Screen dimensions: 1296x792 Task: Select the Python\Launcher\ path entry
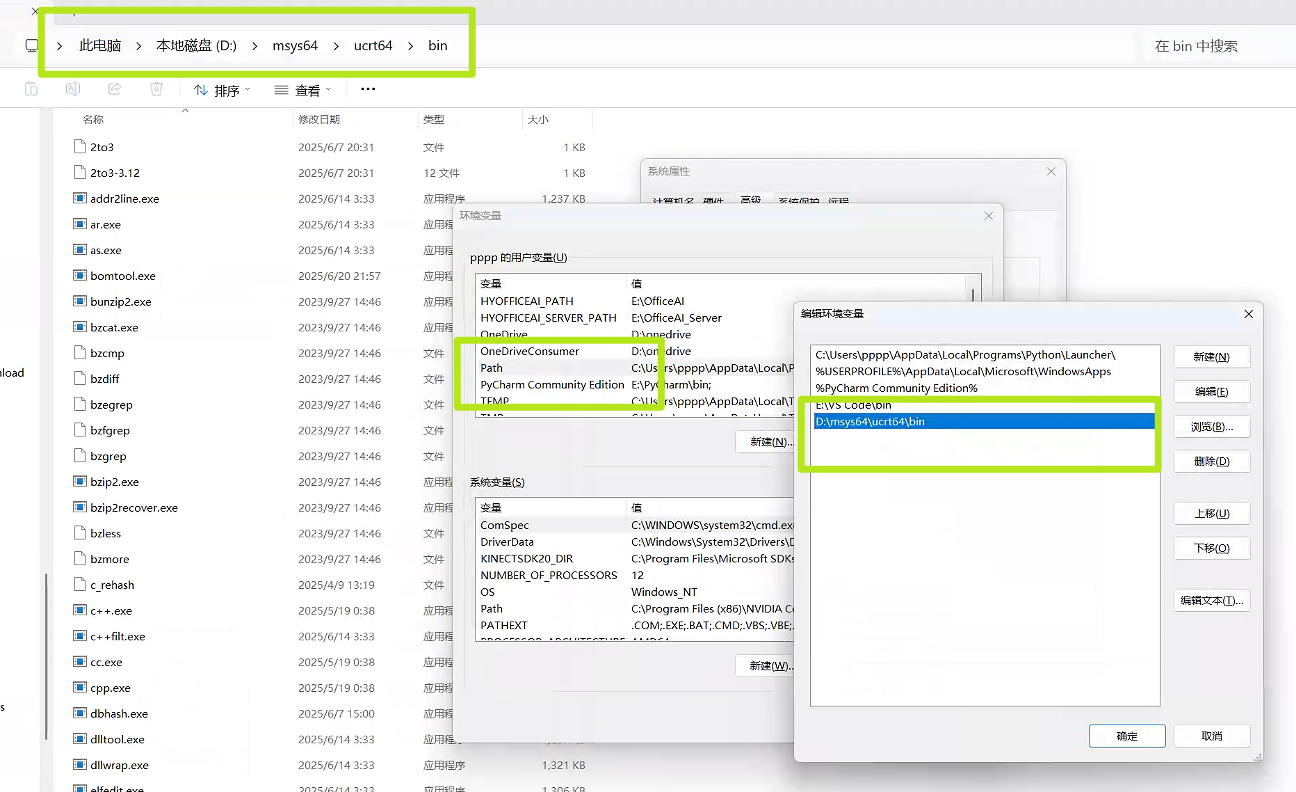coord(984,354)
